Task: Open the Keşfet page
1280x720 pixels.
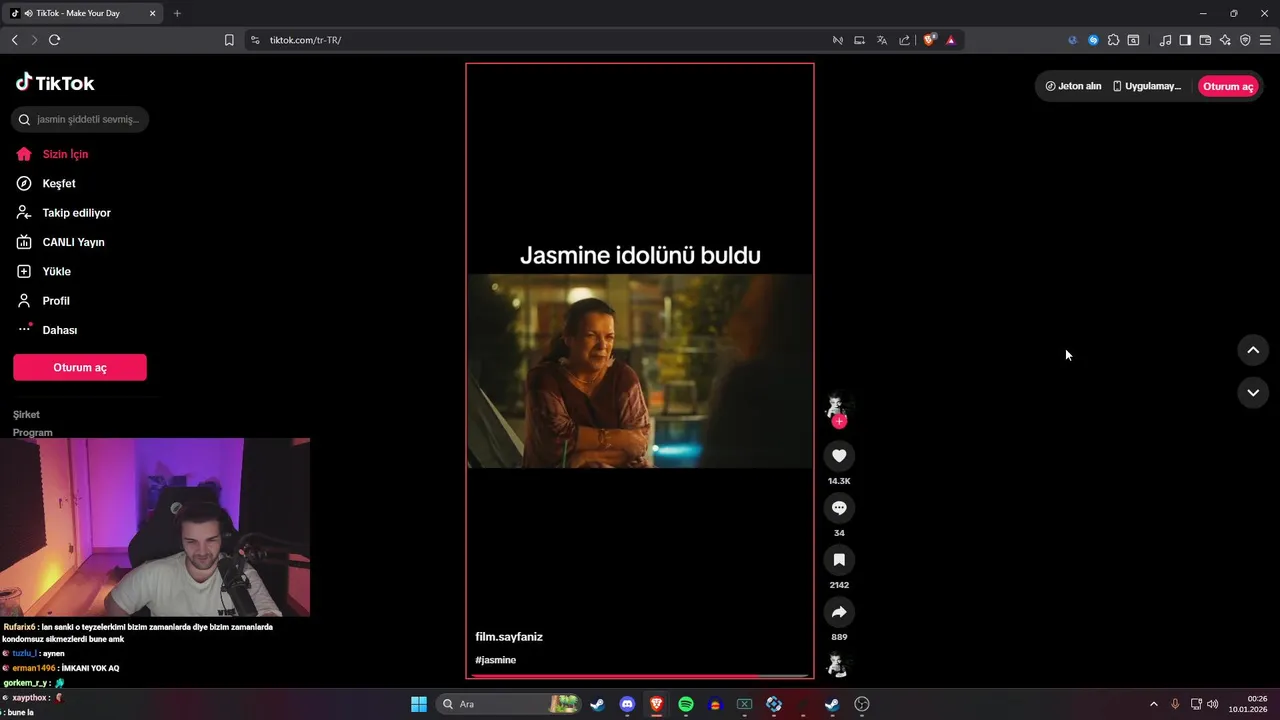Action: 46,184
